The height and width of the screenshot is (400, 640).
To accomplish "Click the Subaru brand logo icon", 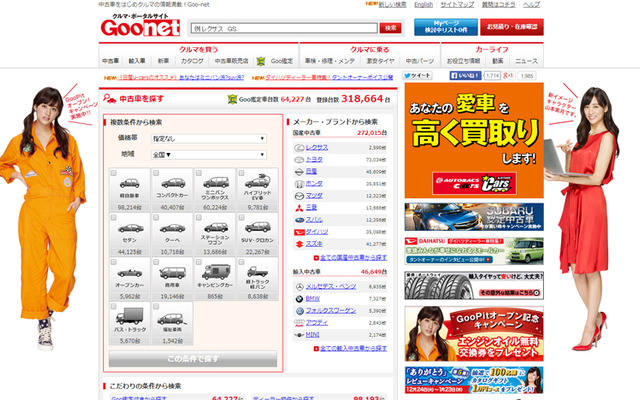I will click(x=300, y=220).
